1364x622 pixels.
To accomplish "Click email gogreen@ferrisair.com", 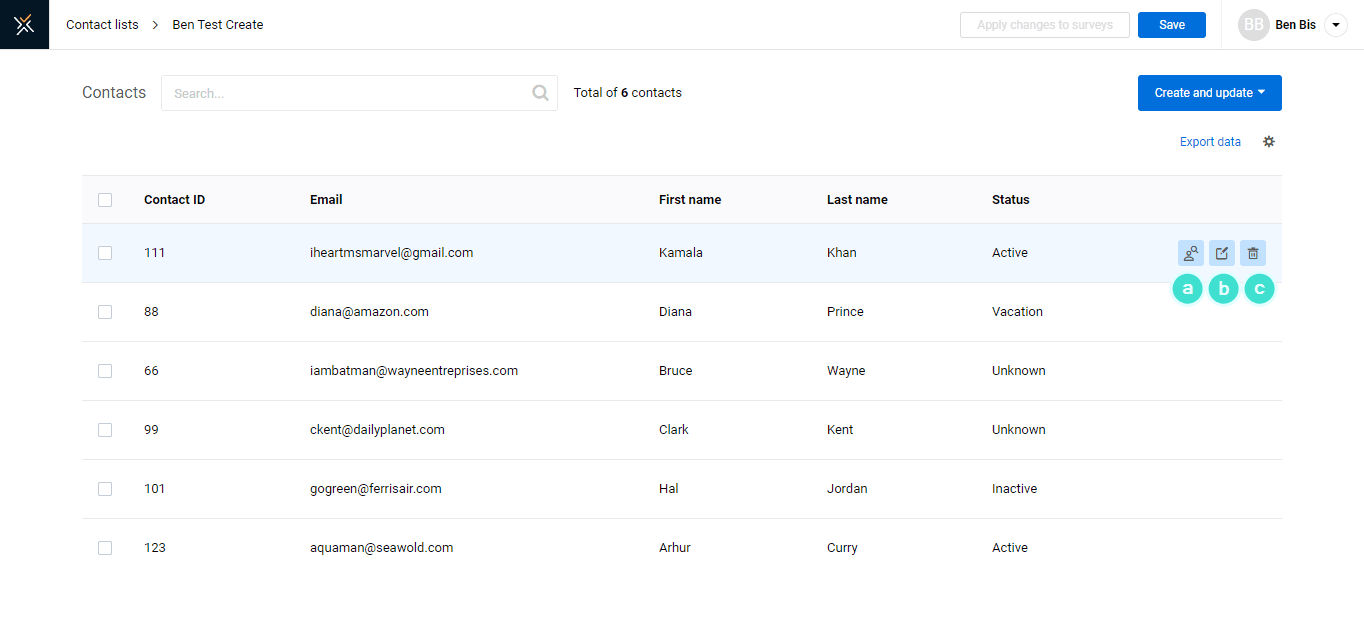I will [x=376, y=489].
